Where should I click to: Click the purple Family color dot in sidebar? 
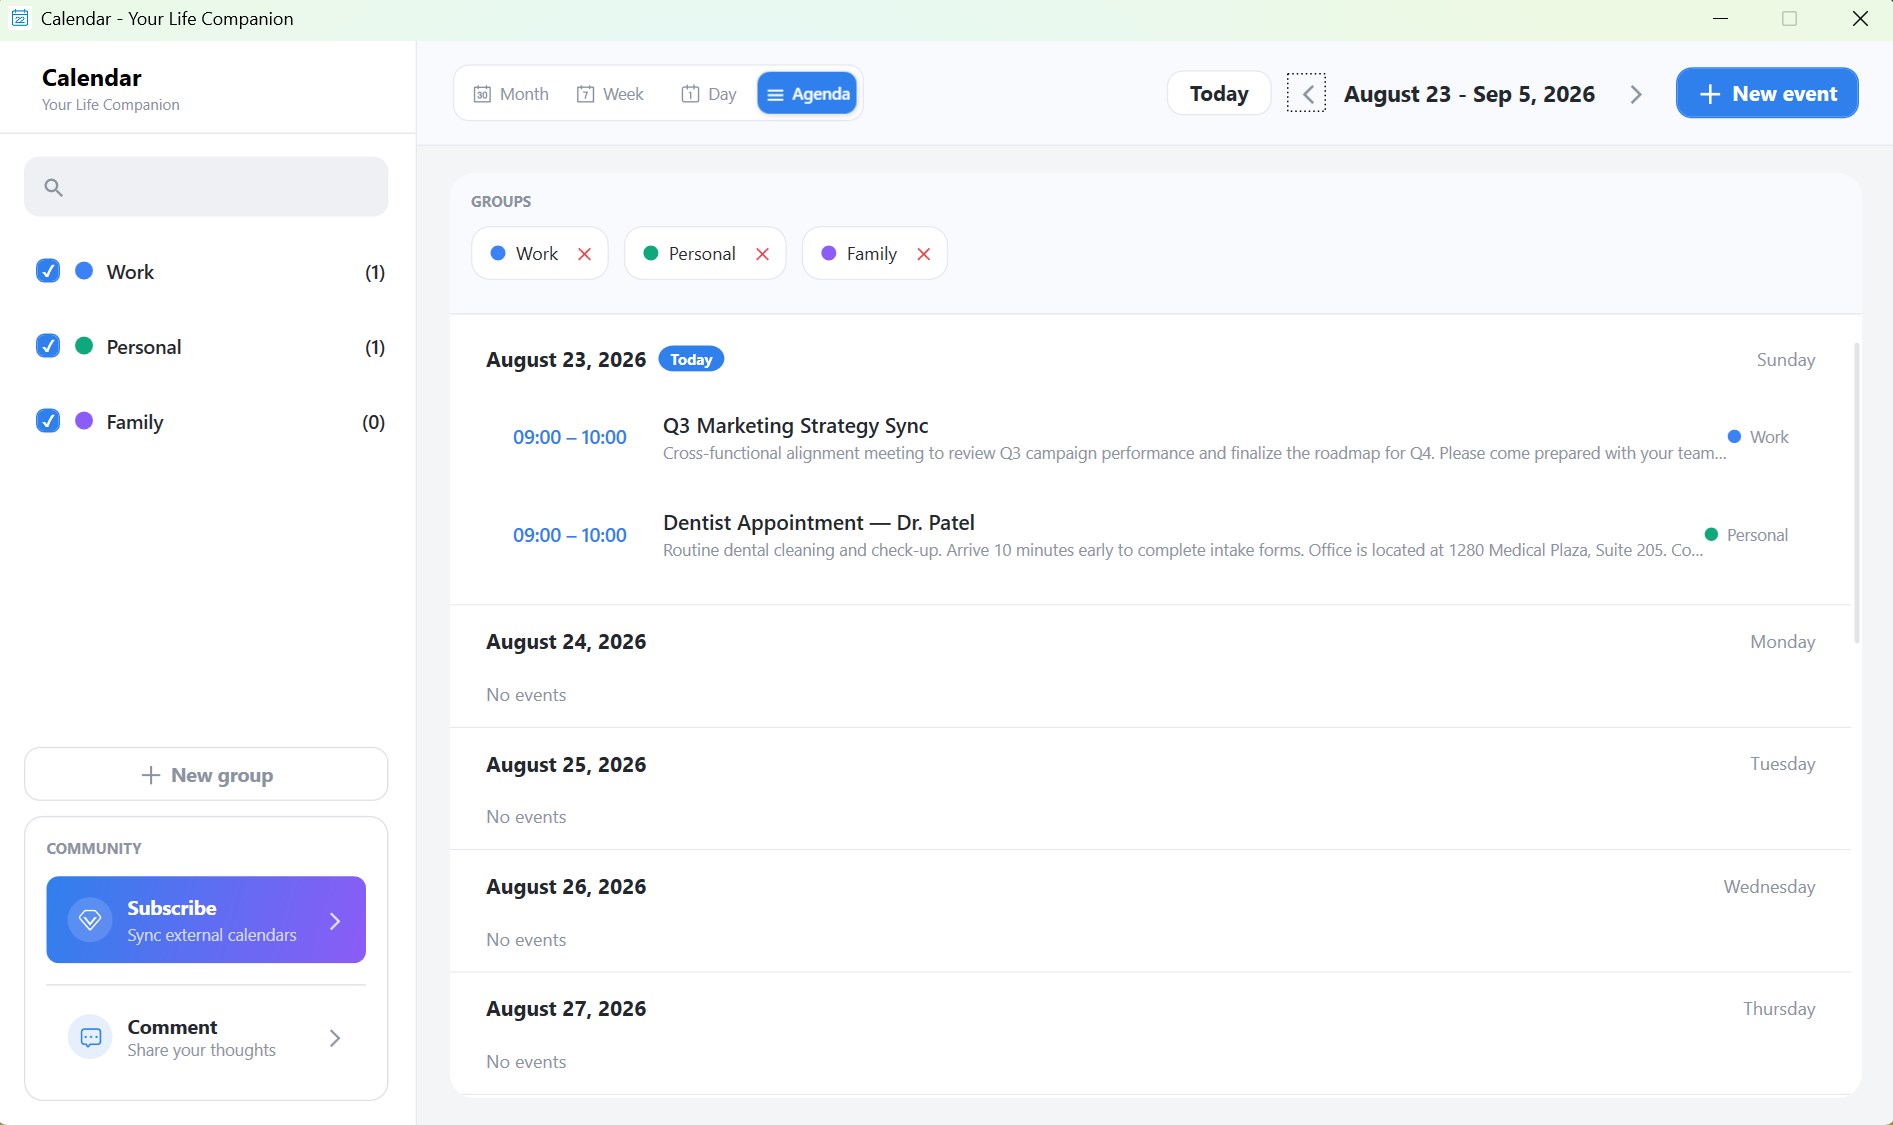click(84, 421)
